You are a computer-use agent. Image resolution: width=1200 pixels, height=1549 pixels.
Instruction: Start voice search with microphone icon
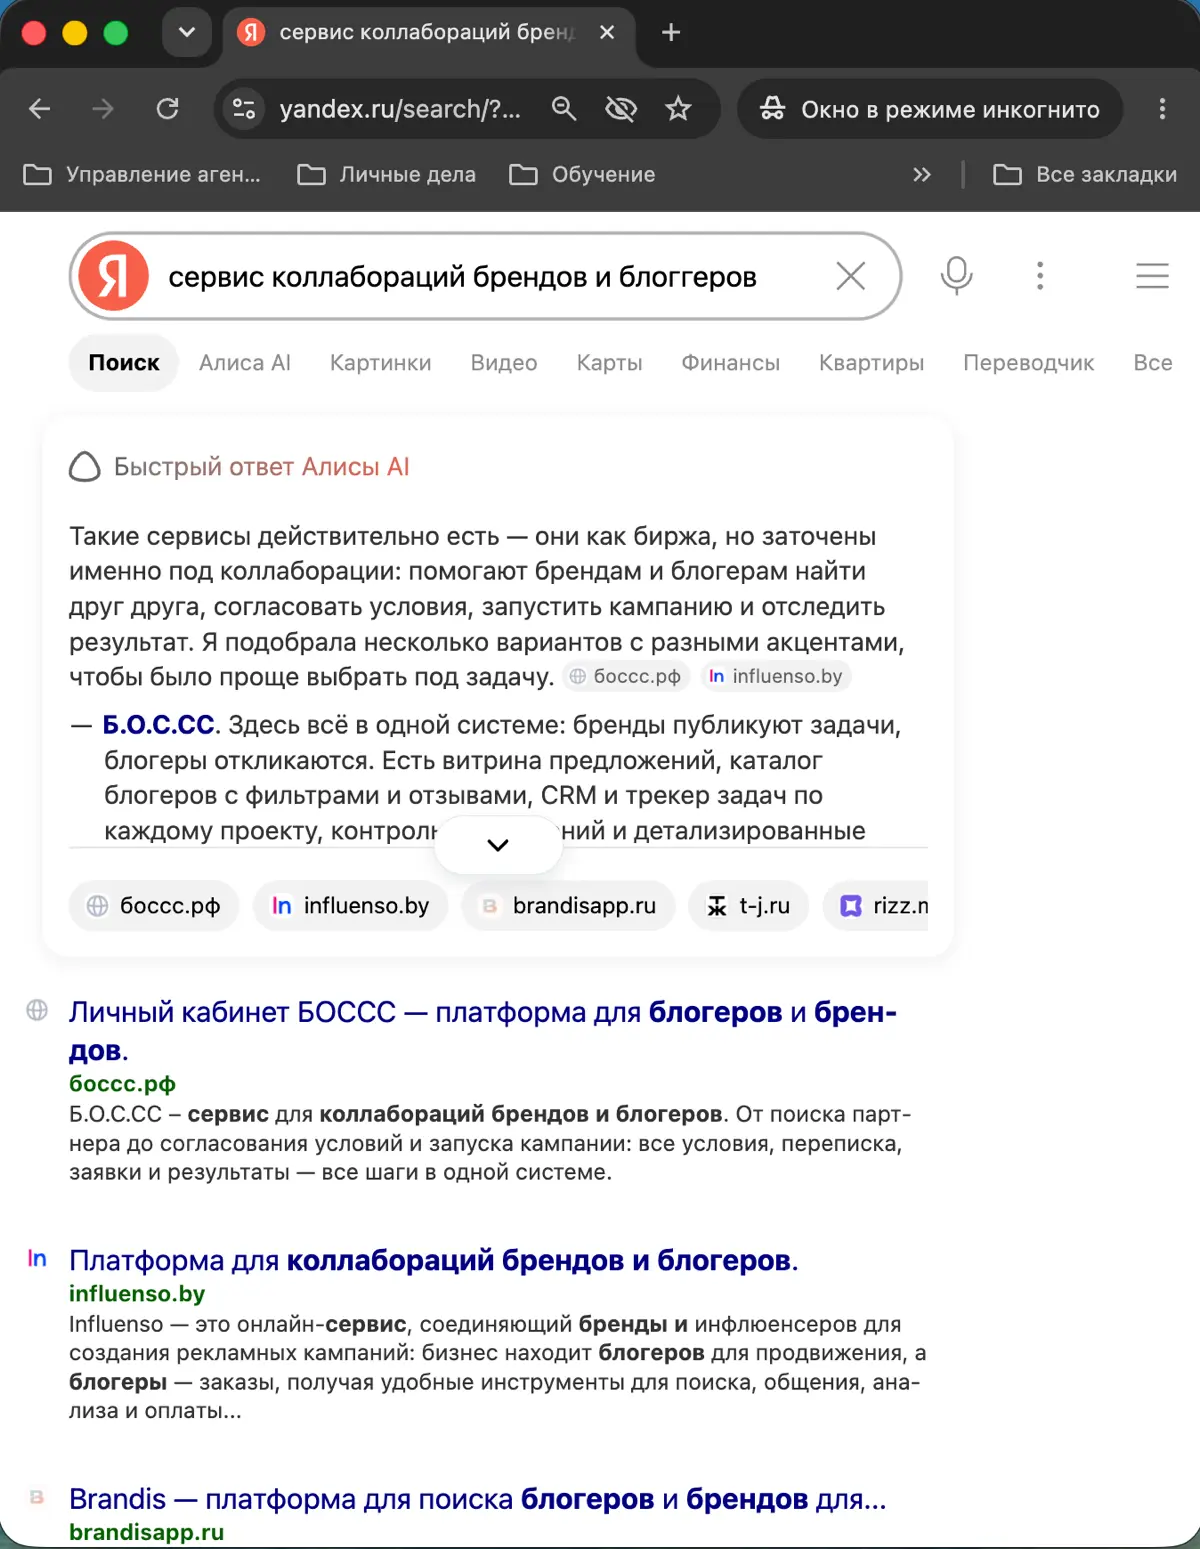click(956, 276)
